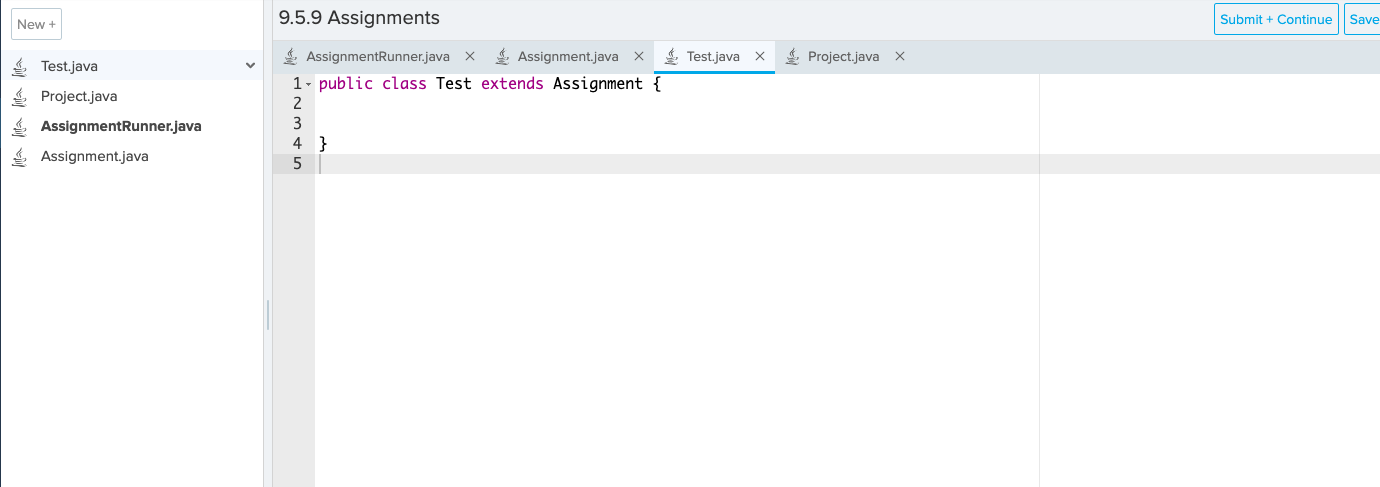Viewport: 1380px width, 487px height.
Task: Close the Assignment.java tab
Action: 639,56
